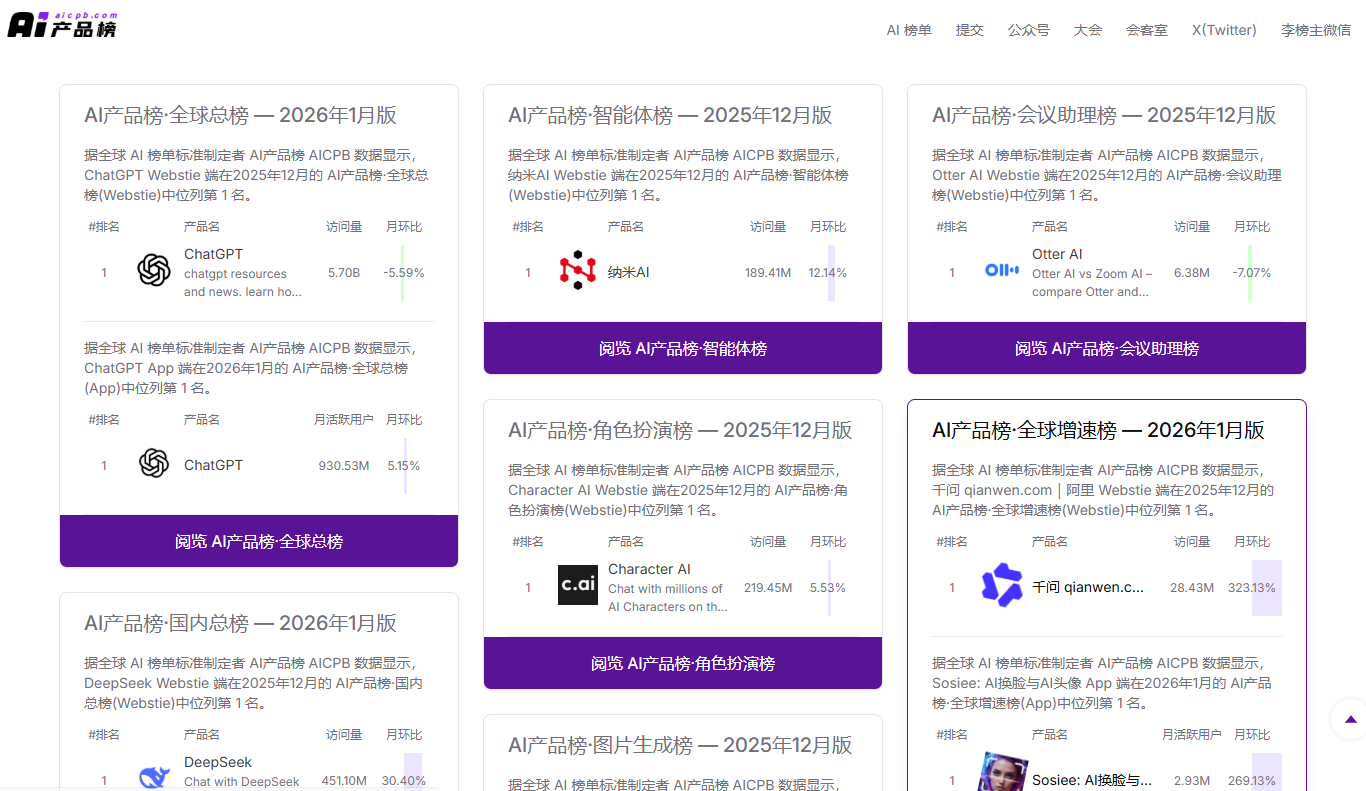Open 会客室 from the top navigation
Image resolution: width=1366 pixels, height=791 pixels.
1147,30
